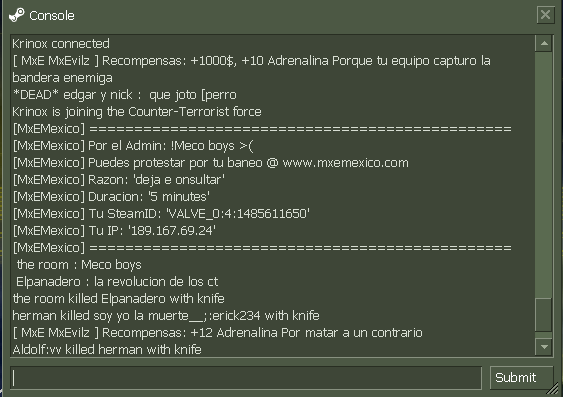Click the scrollbar up arrow
The height and width of the screenshot is (397, 563).
tap(544, 43)
